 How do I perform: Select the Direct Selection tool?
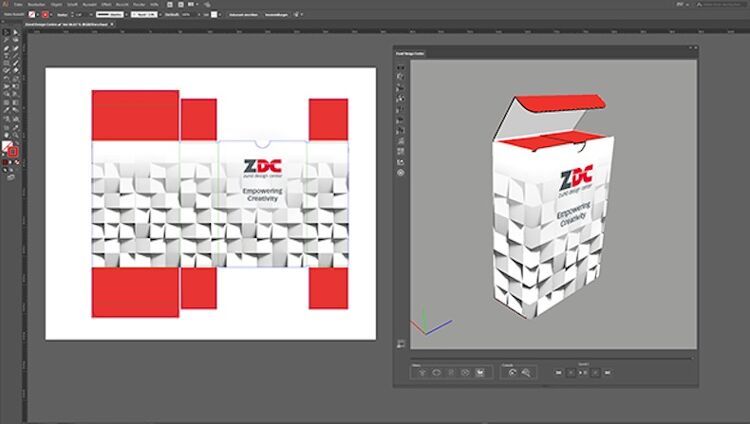[16, 33]
